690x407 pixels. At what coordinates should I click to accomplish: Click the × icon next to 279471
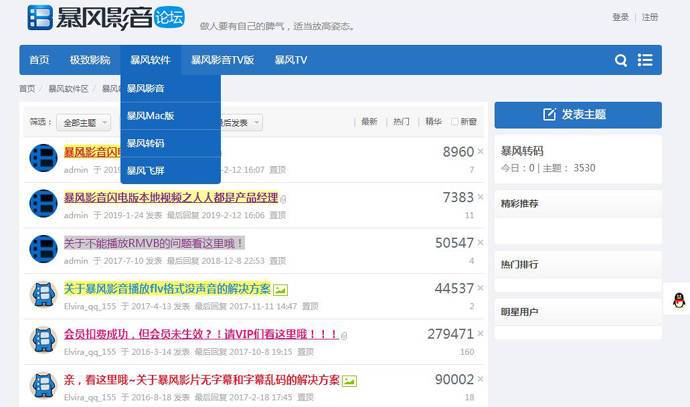pos(480,334)
